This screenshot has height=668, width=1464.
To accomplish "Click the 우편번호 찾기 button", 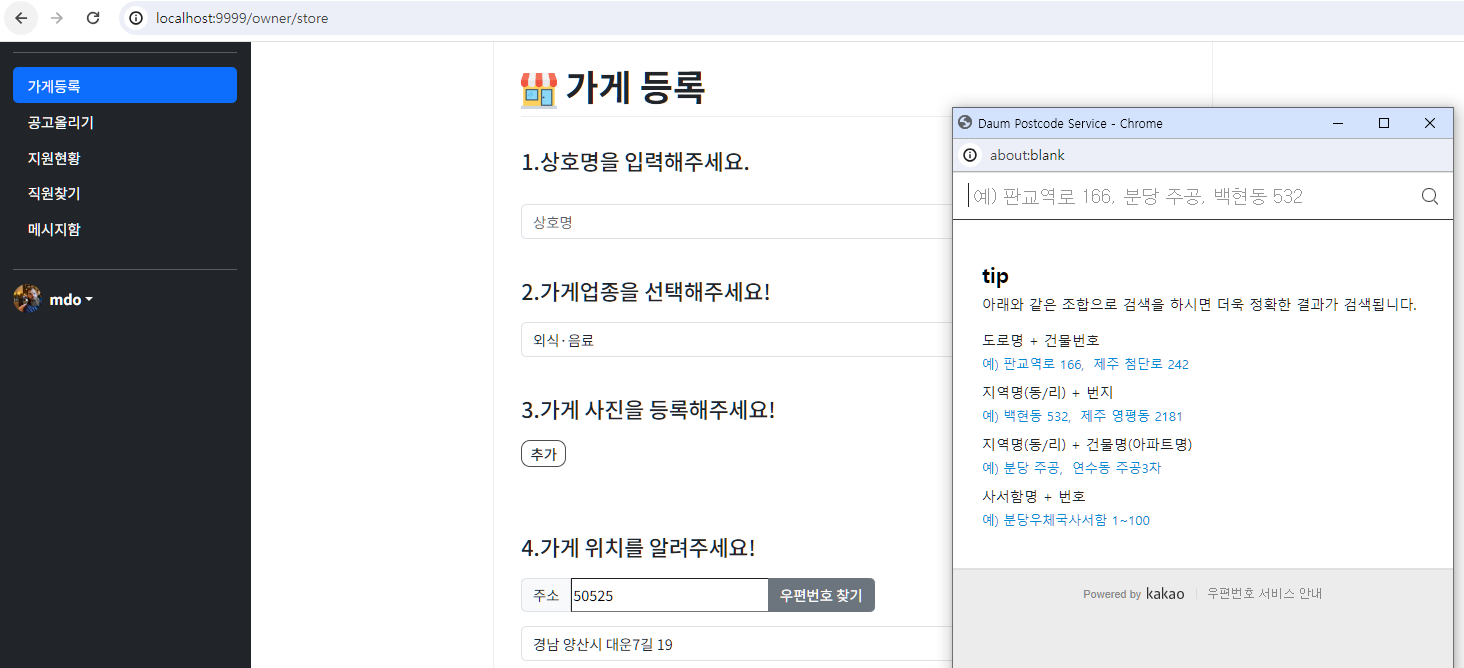I will (821, 595).
